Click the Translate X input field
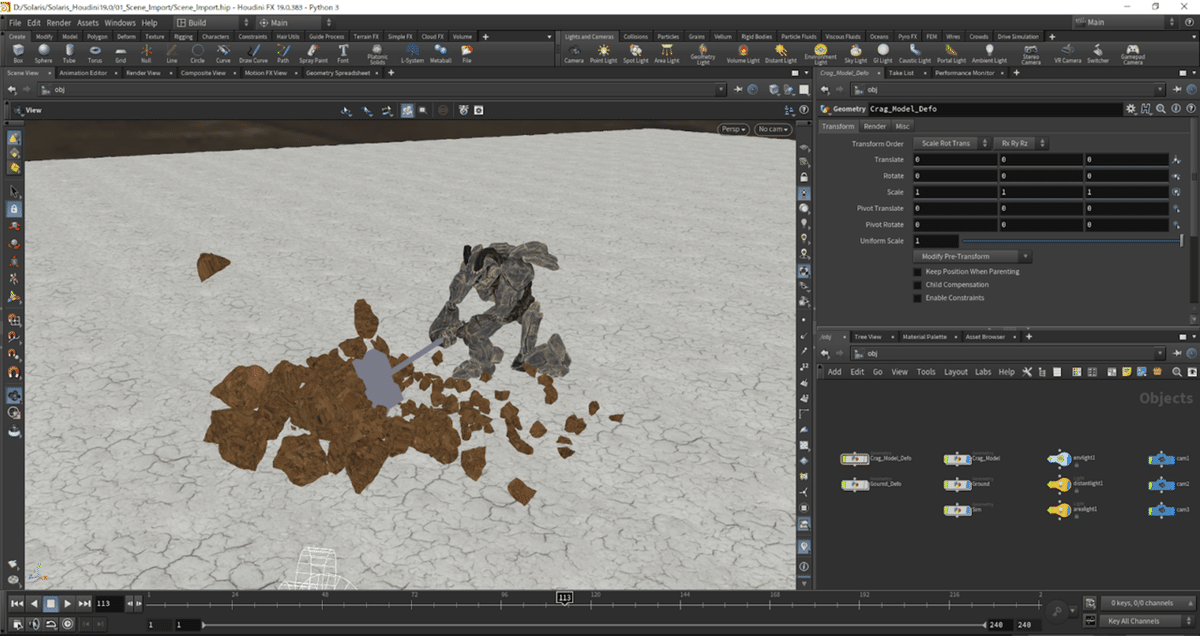 click(x=954, y=160)
